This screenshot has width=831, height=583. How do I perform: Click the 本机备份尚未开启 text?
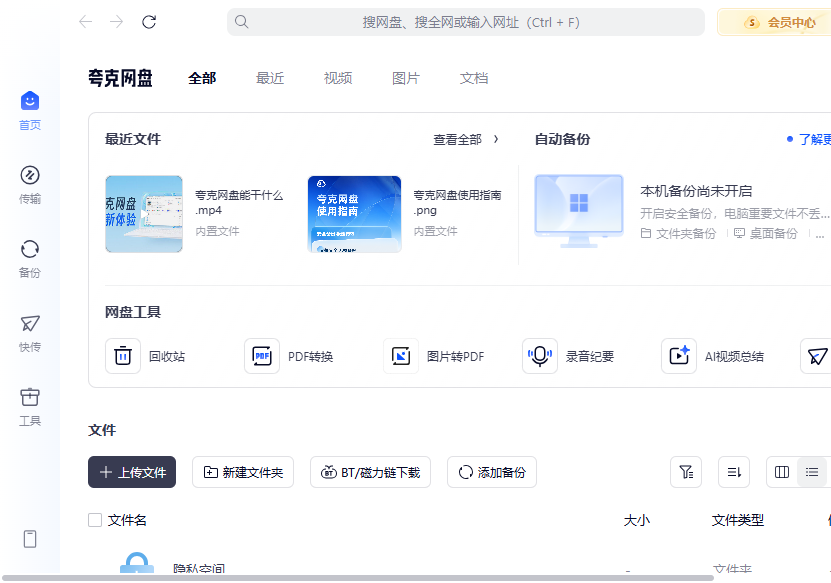(x=696, y=191)
